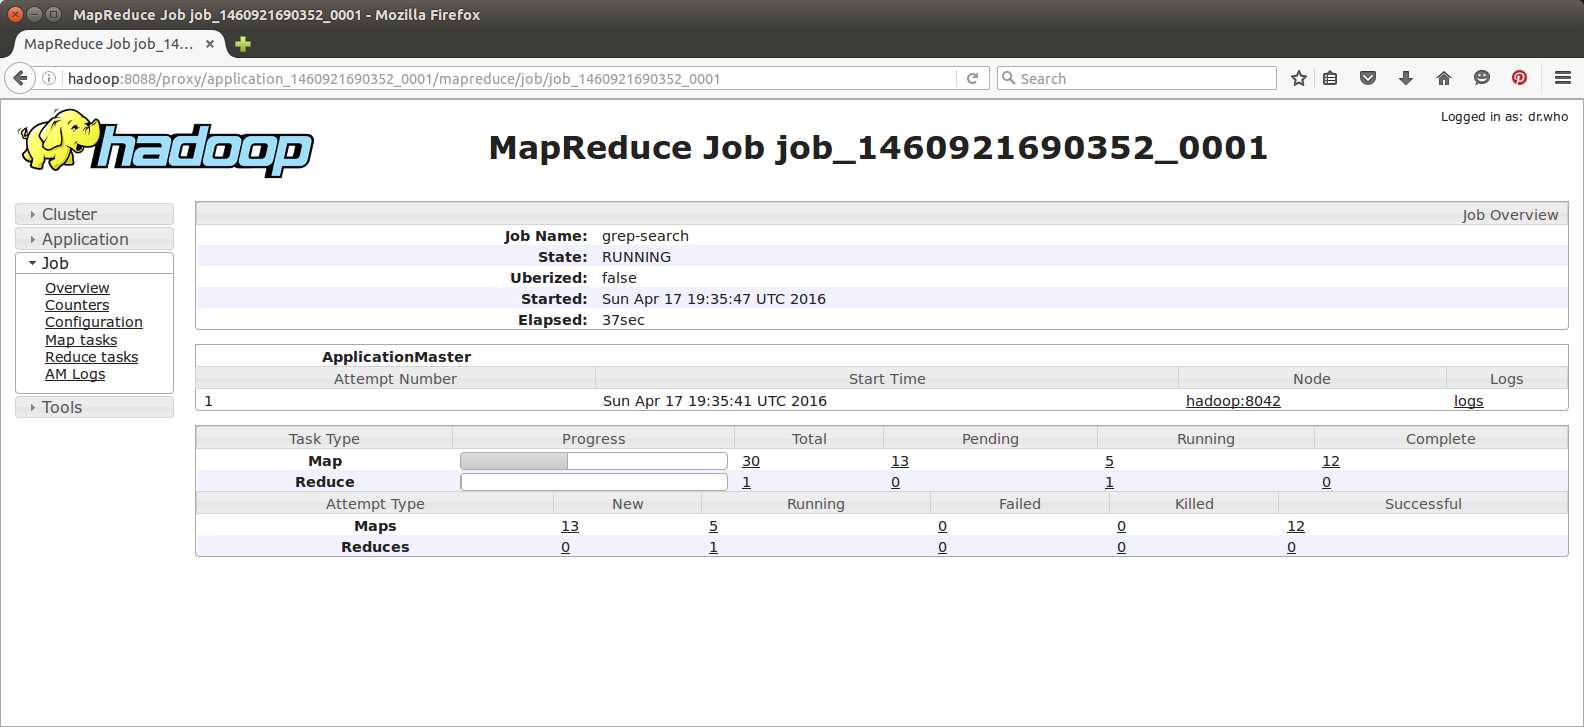The height and width of the screenshot is (727, 1584).
Task: Click the Started time value for the job
Action: point(714,299)
